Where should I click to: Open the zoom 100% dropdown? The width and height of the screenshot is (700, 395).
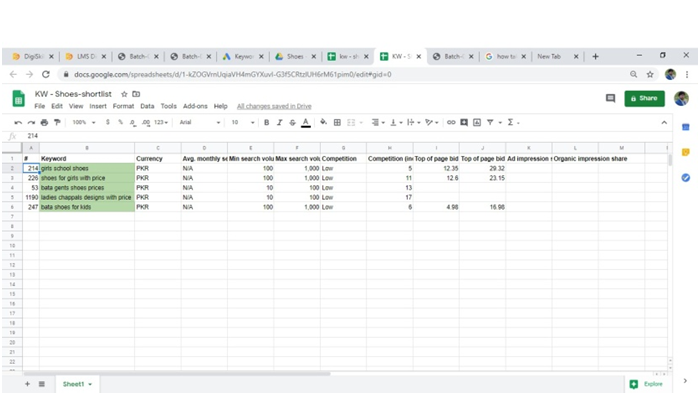coord(84,122)
